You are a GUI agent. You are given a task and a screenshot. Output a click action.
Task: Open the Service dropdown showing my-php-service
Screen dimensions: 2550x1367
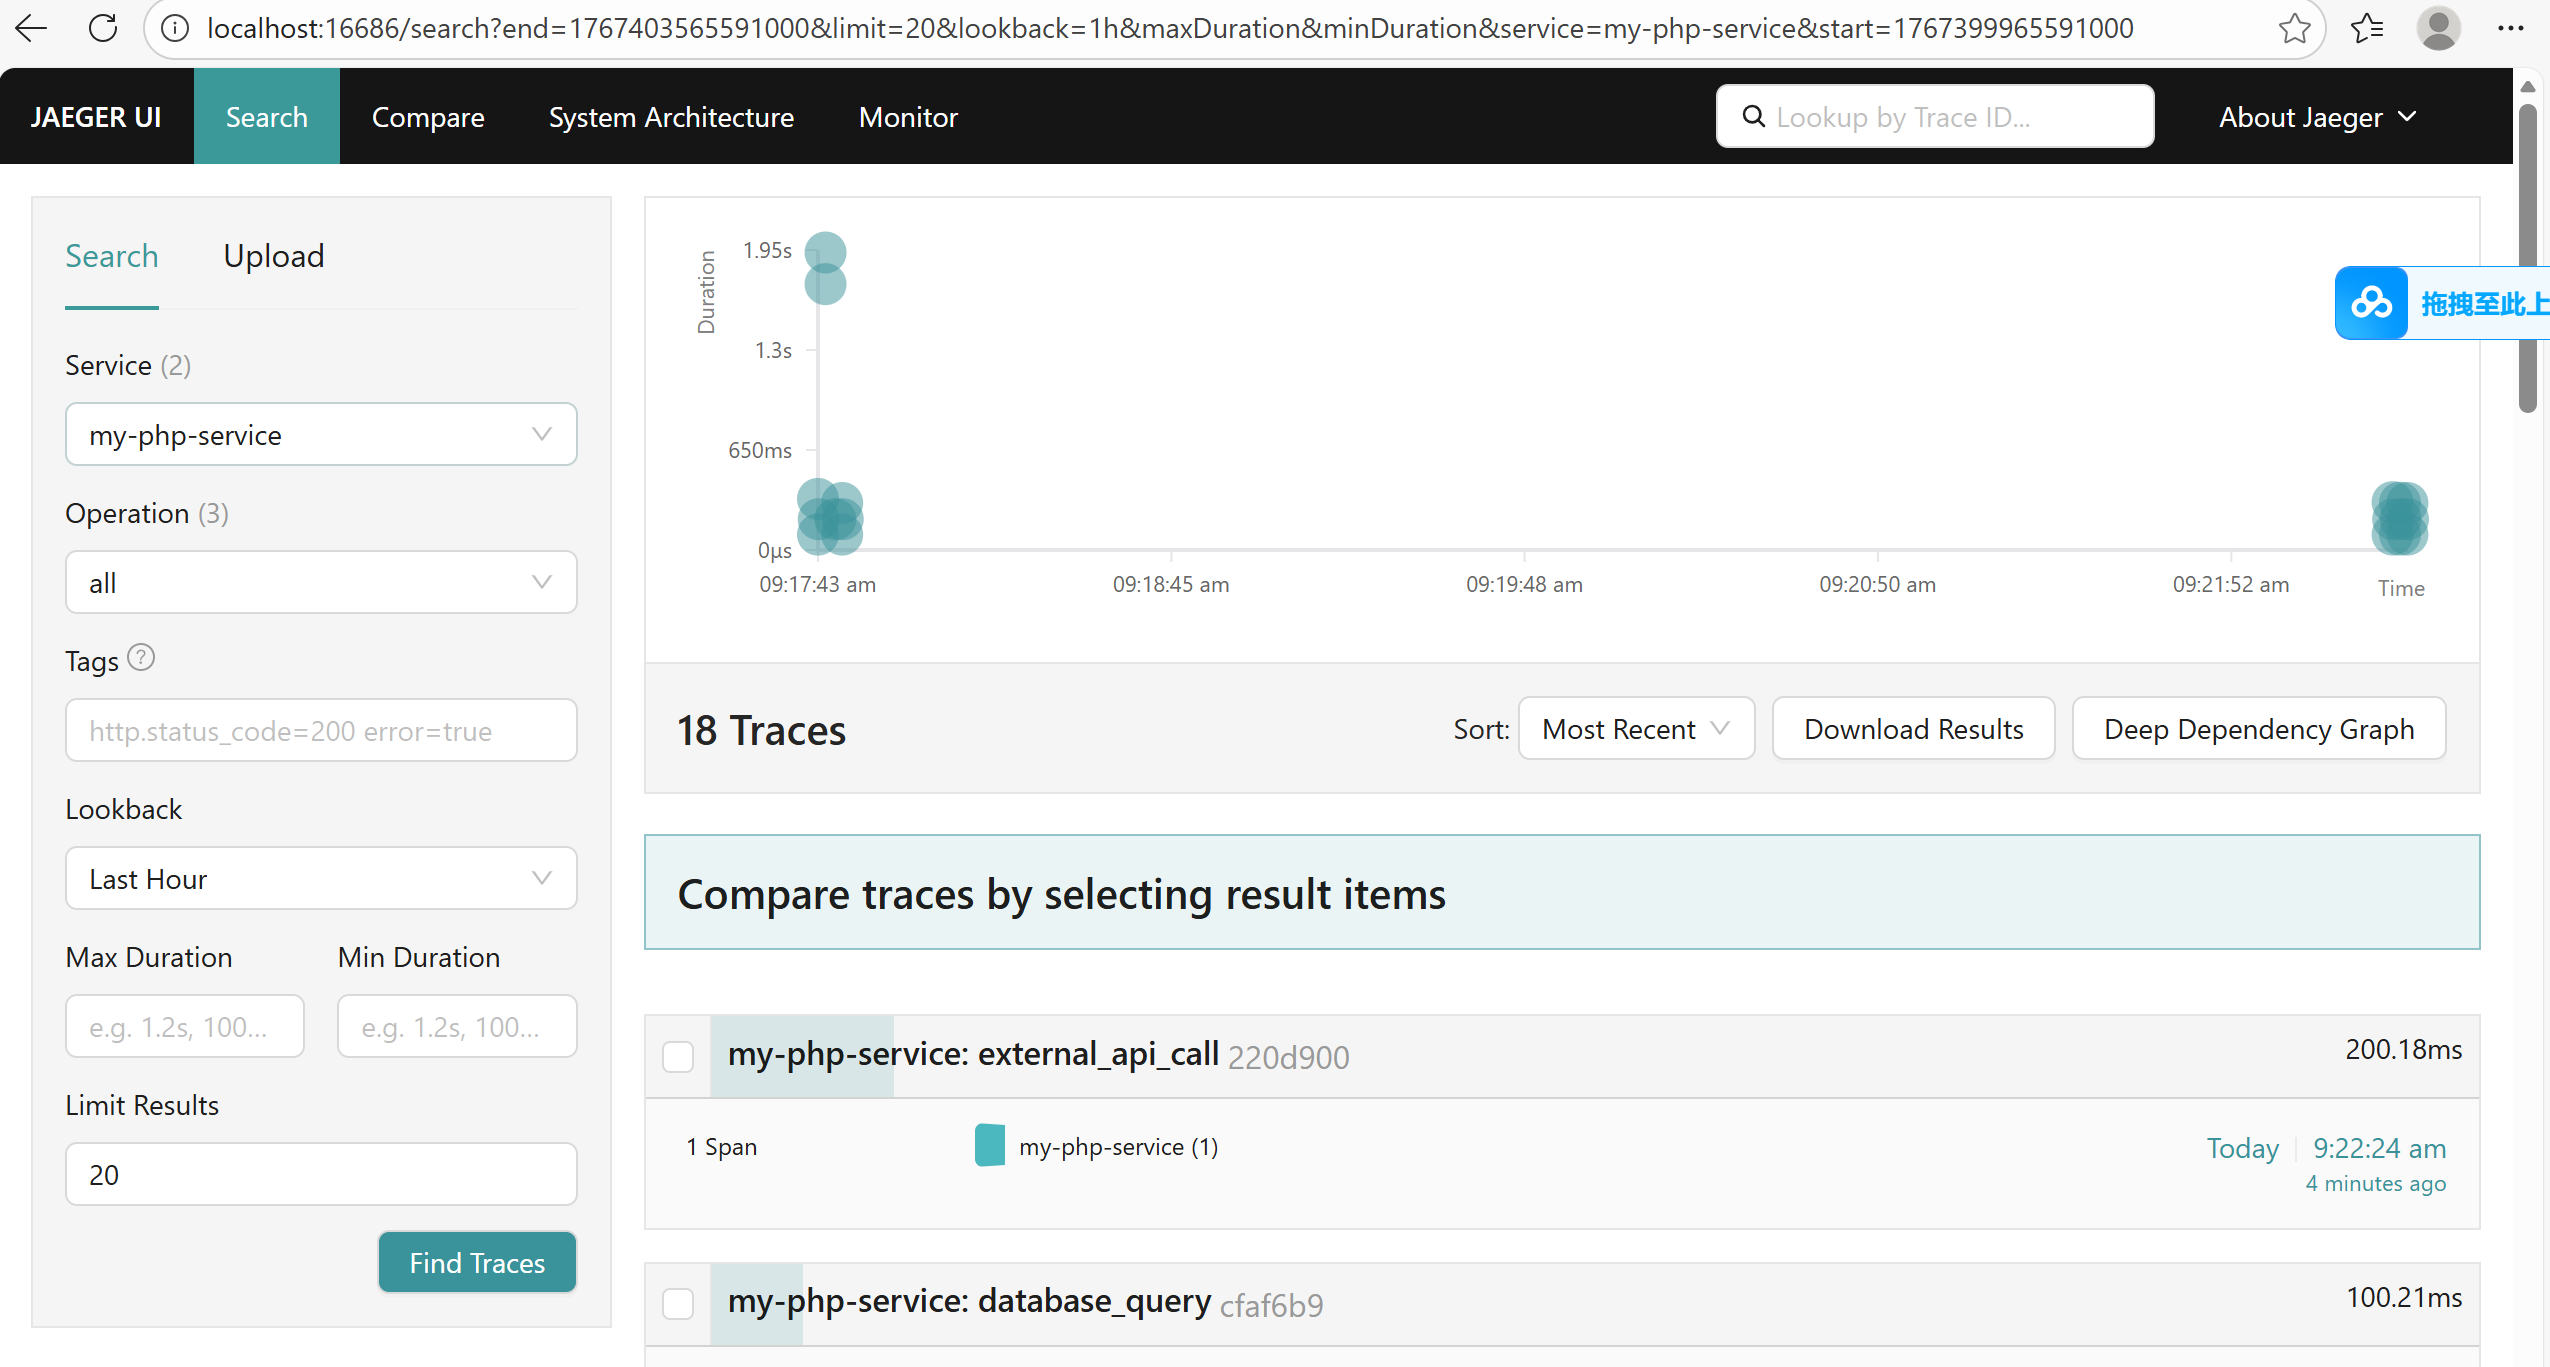coord(321,434)
